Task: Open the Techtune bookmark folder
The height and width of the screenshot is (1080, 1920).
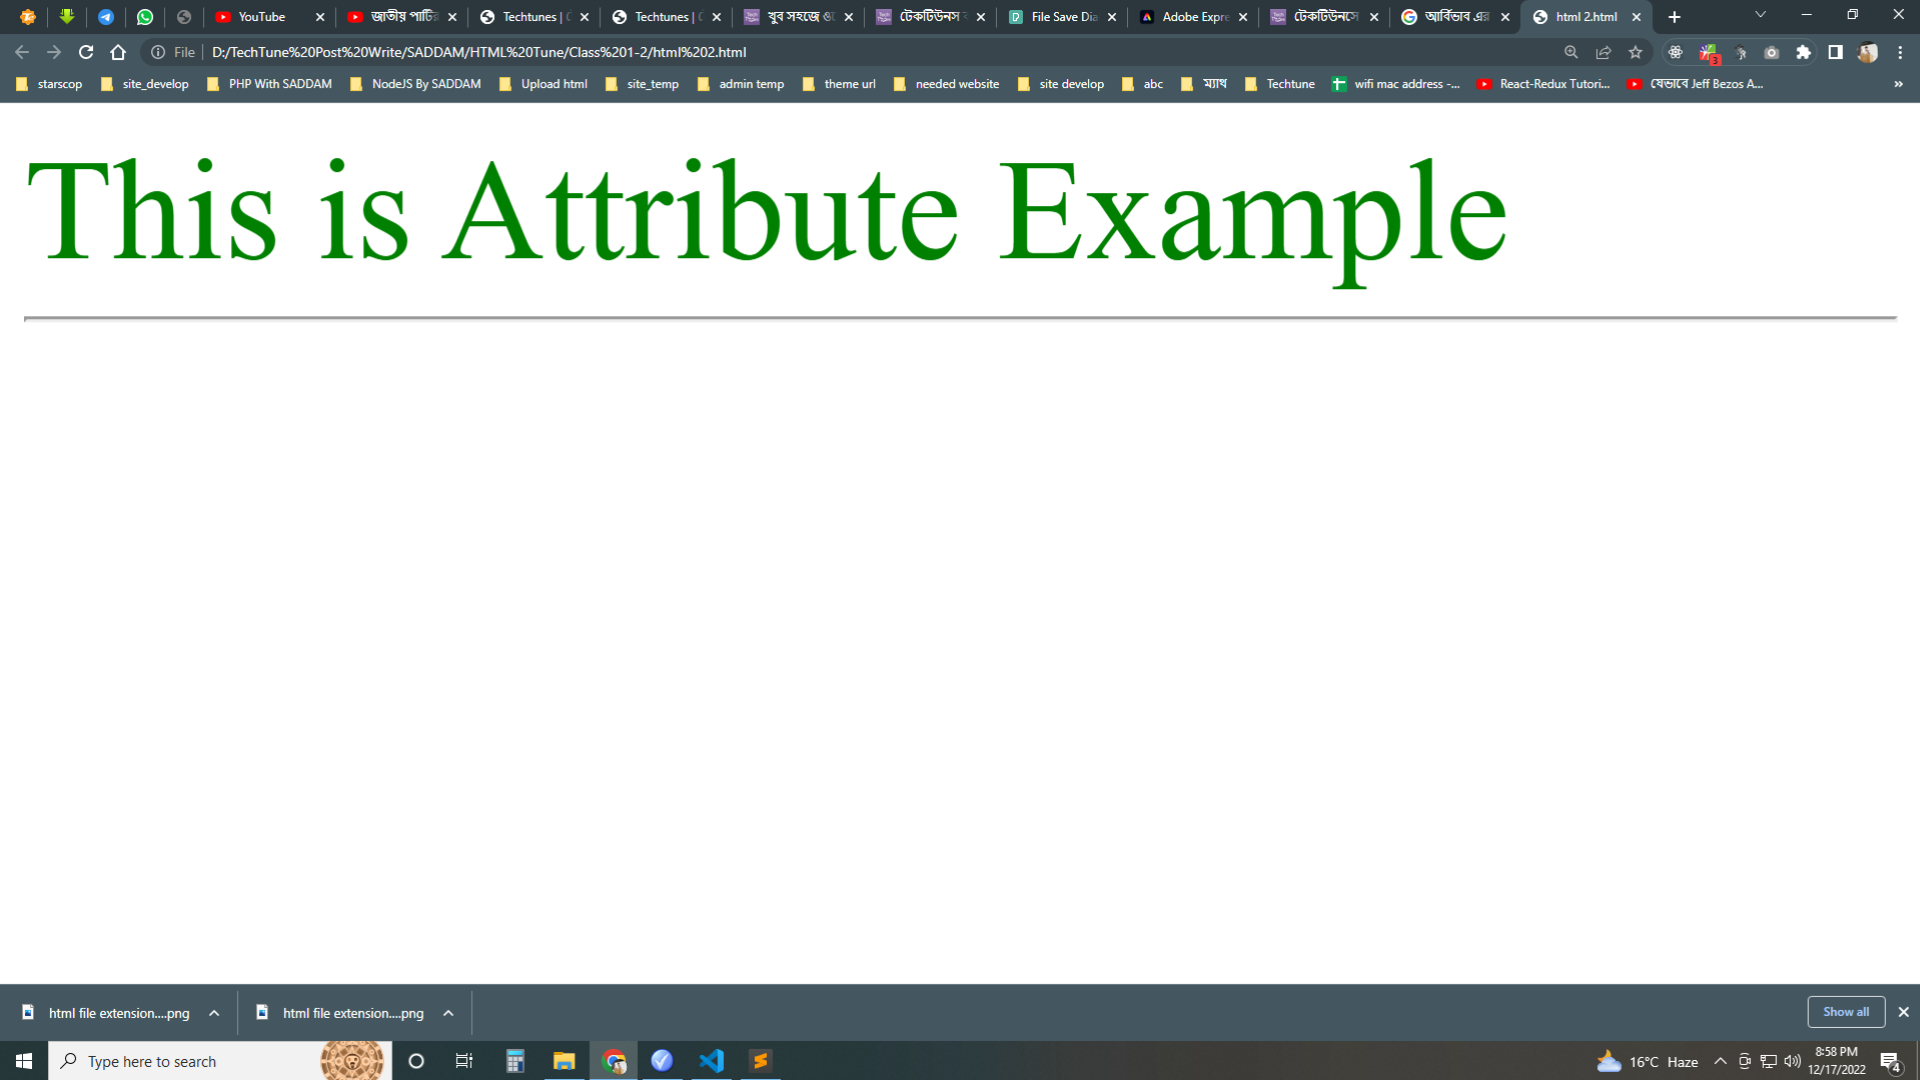Action: coord(1280,84)
